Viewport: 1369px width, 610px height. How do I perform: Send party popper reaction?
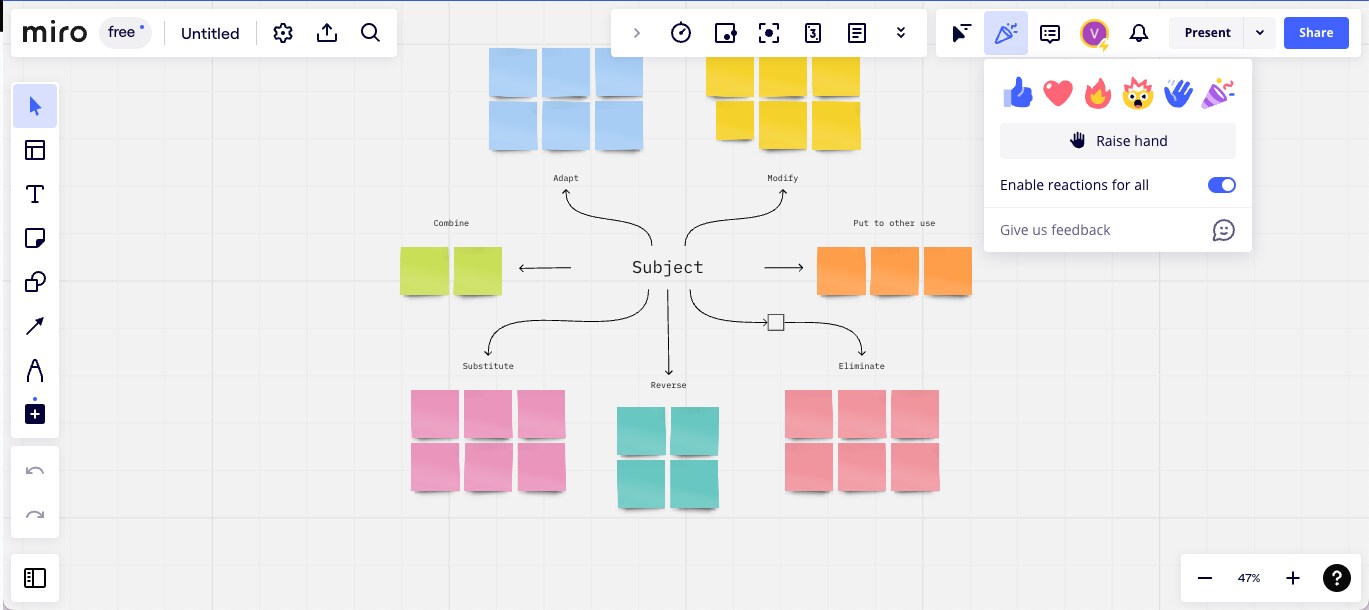pyautogui.click(x=1218, y=93)
